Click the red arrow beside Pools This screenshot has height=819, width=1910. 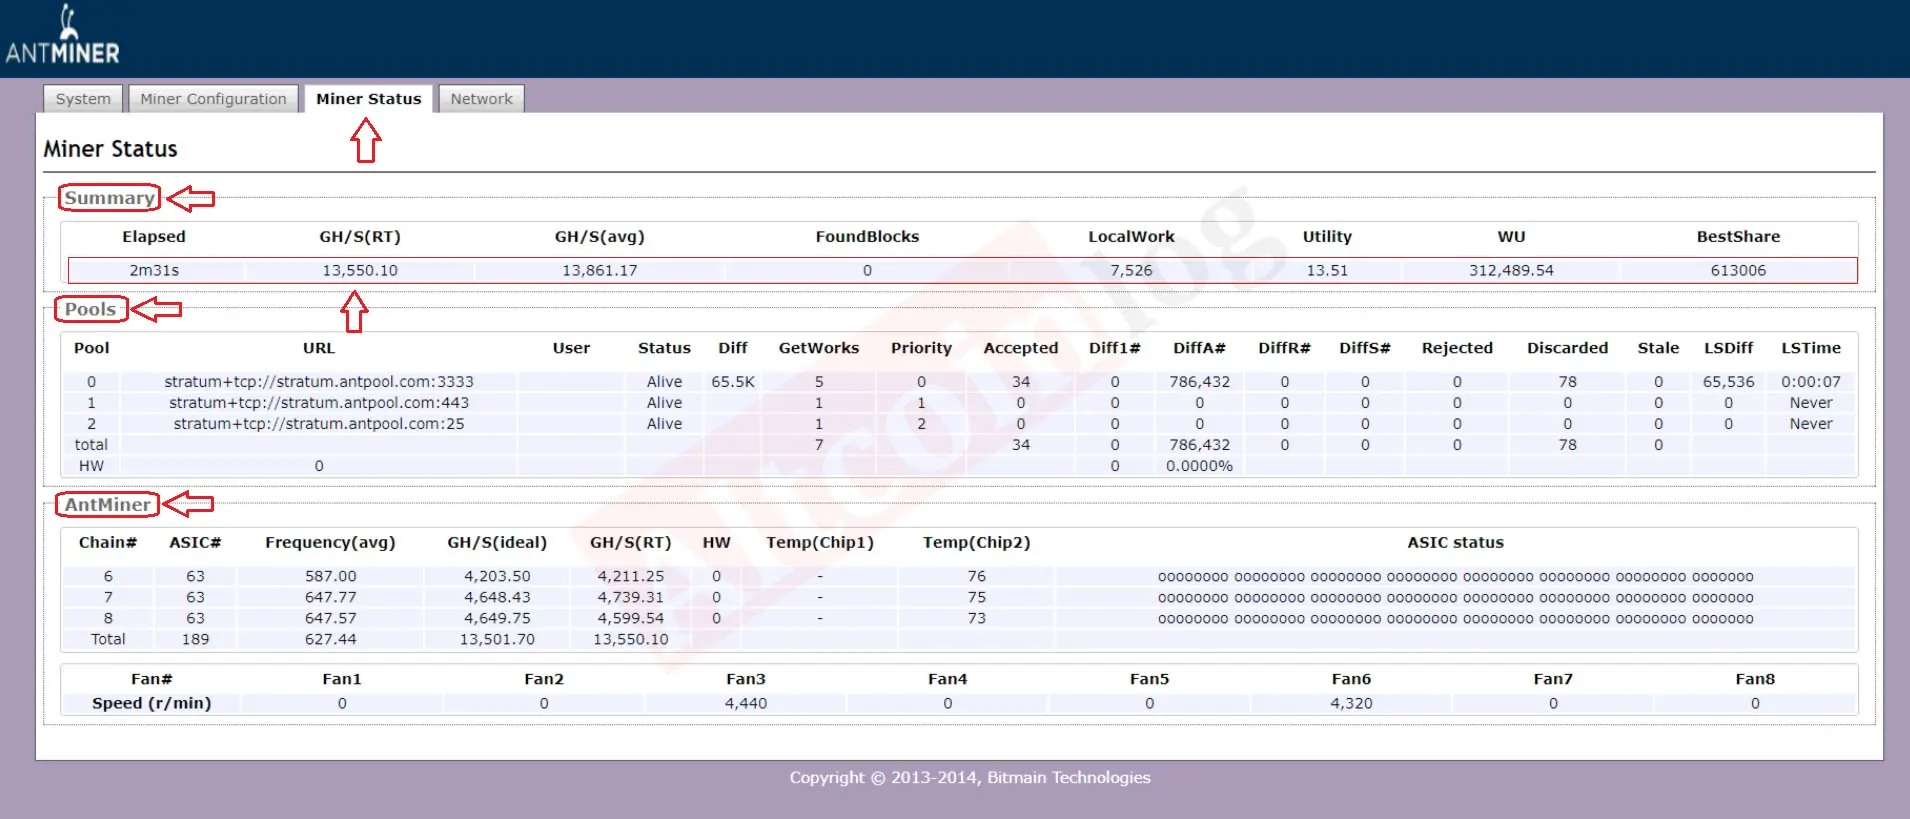tap(157, 309)
